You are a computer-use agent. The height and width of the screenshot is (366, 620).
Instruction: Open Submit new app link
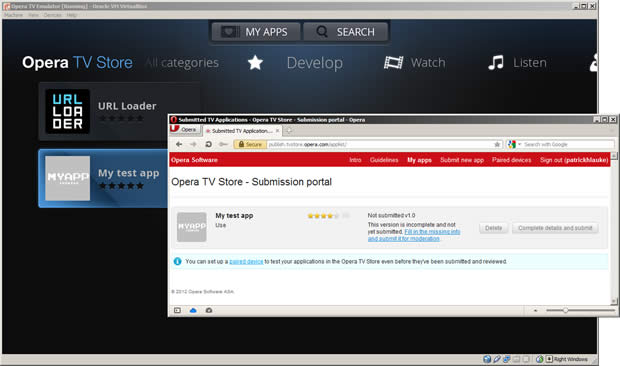[x=462, y=160]
